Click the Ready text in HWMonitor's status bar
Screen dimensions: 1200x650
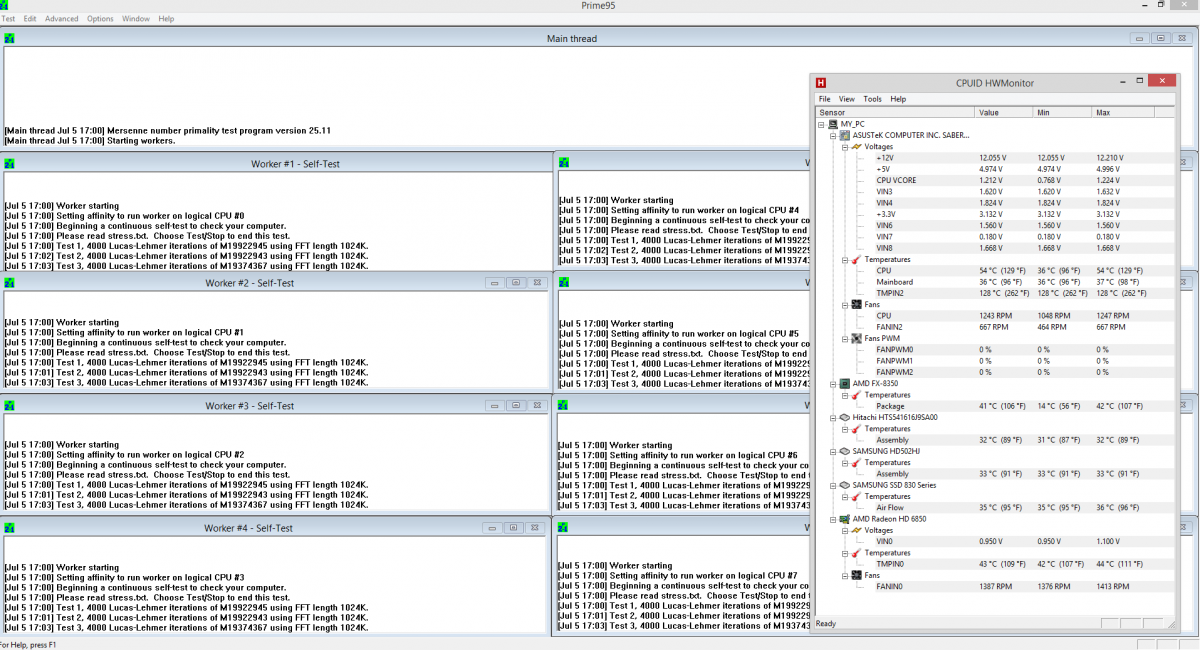point(826,624)
